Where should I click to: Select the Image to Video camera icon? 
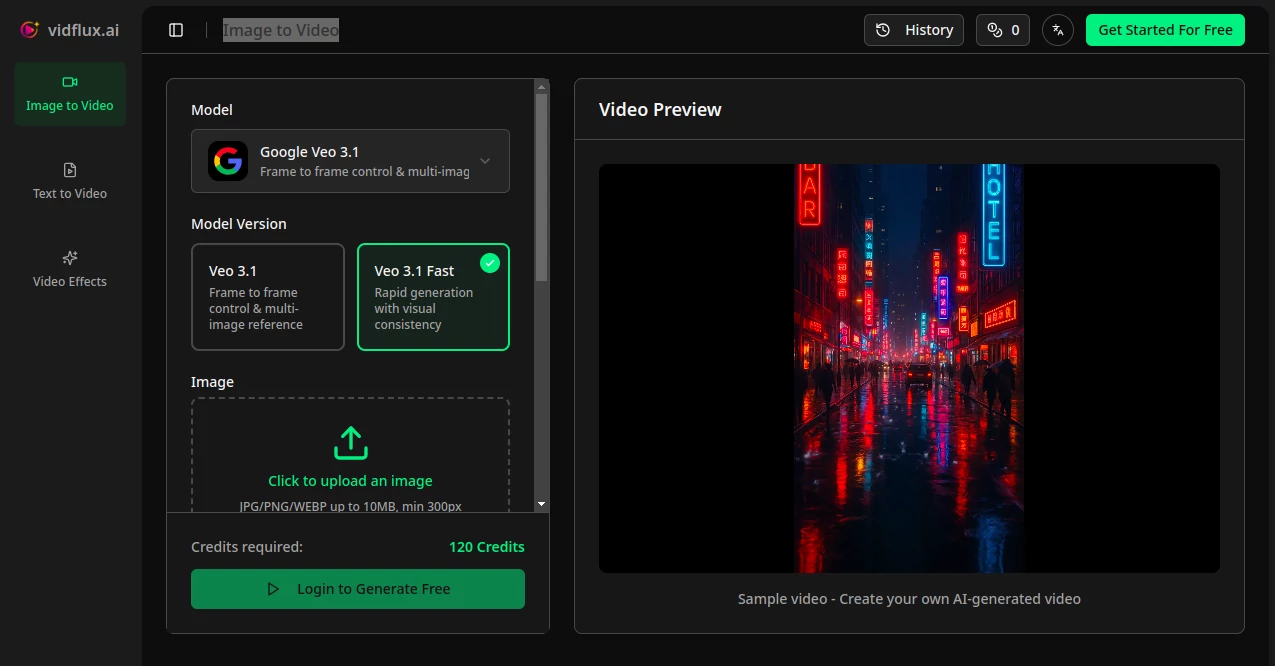tap(69, 83)
